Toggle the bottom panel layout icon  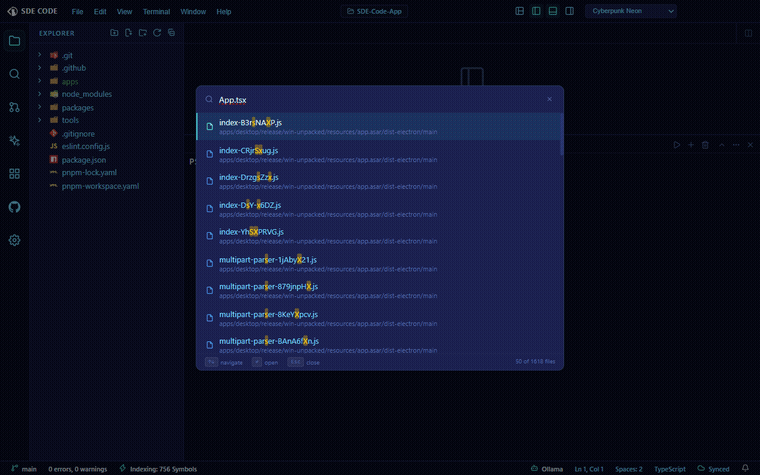click(553, 11)
